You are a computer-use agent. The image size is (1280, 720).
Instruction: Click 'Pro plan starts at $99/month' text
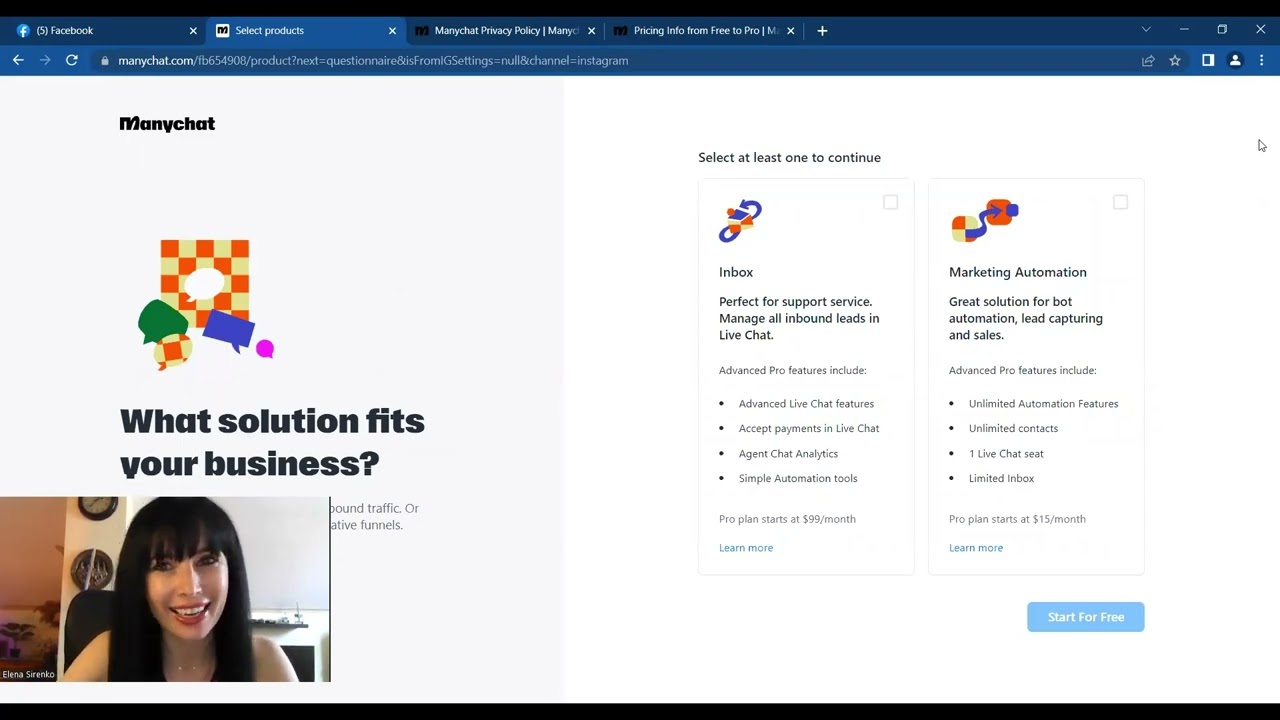[787, 519]
